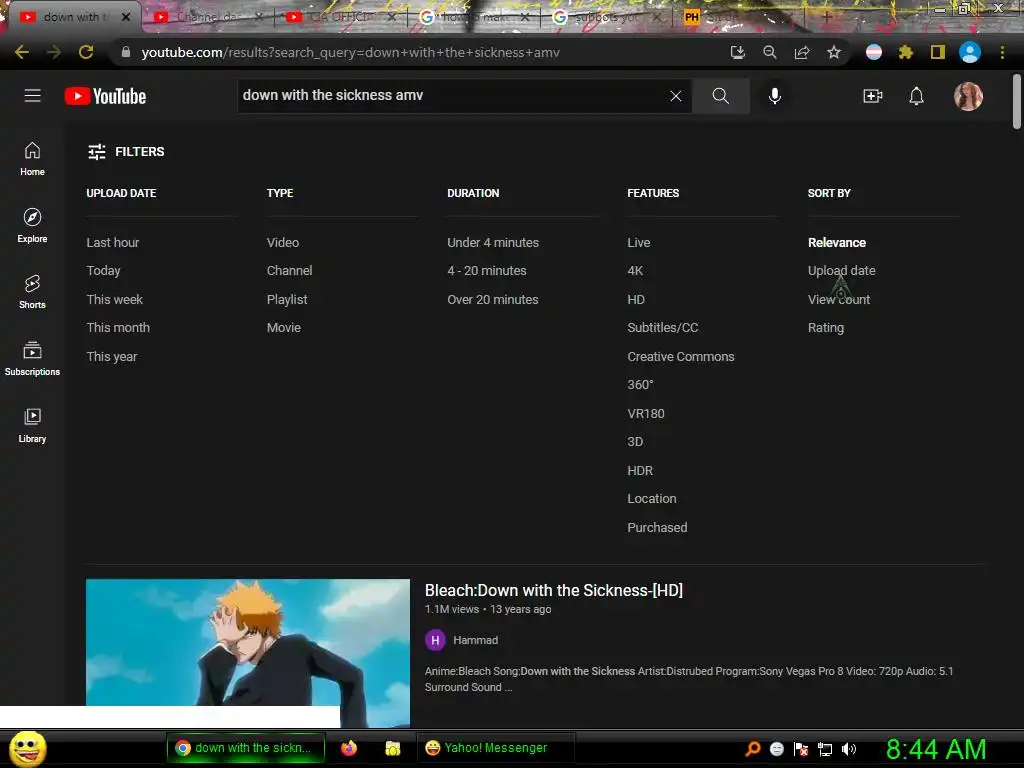Screen dimensions: 1024x768
Task: Open Explore in the sidebar
Action: 32,225
